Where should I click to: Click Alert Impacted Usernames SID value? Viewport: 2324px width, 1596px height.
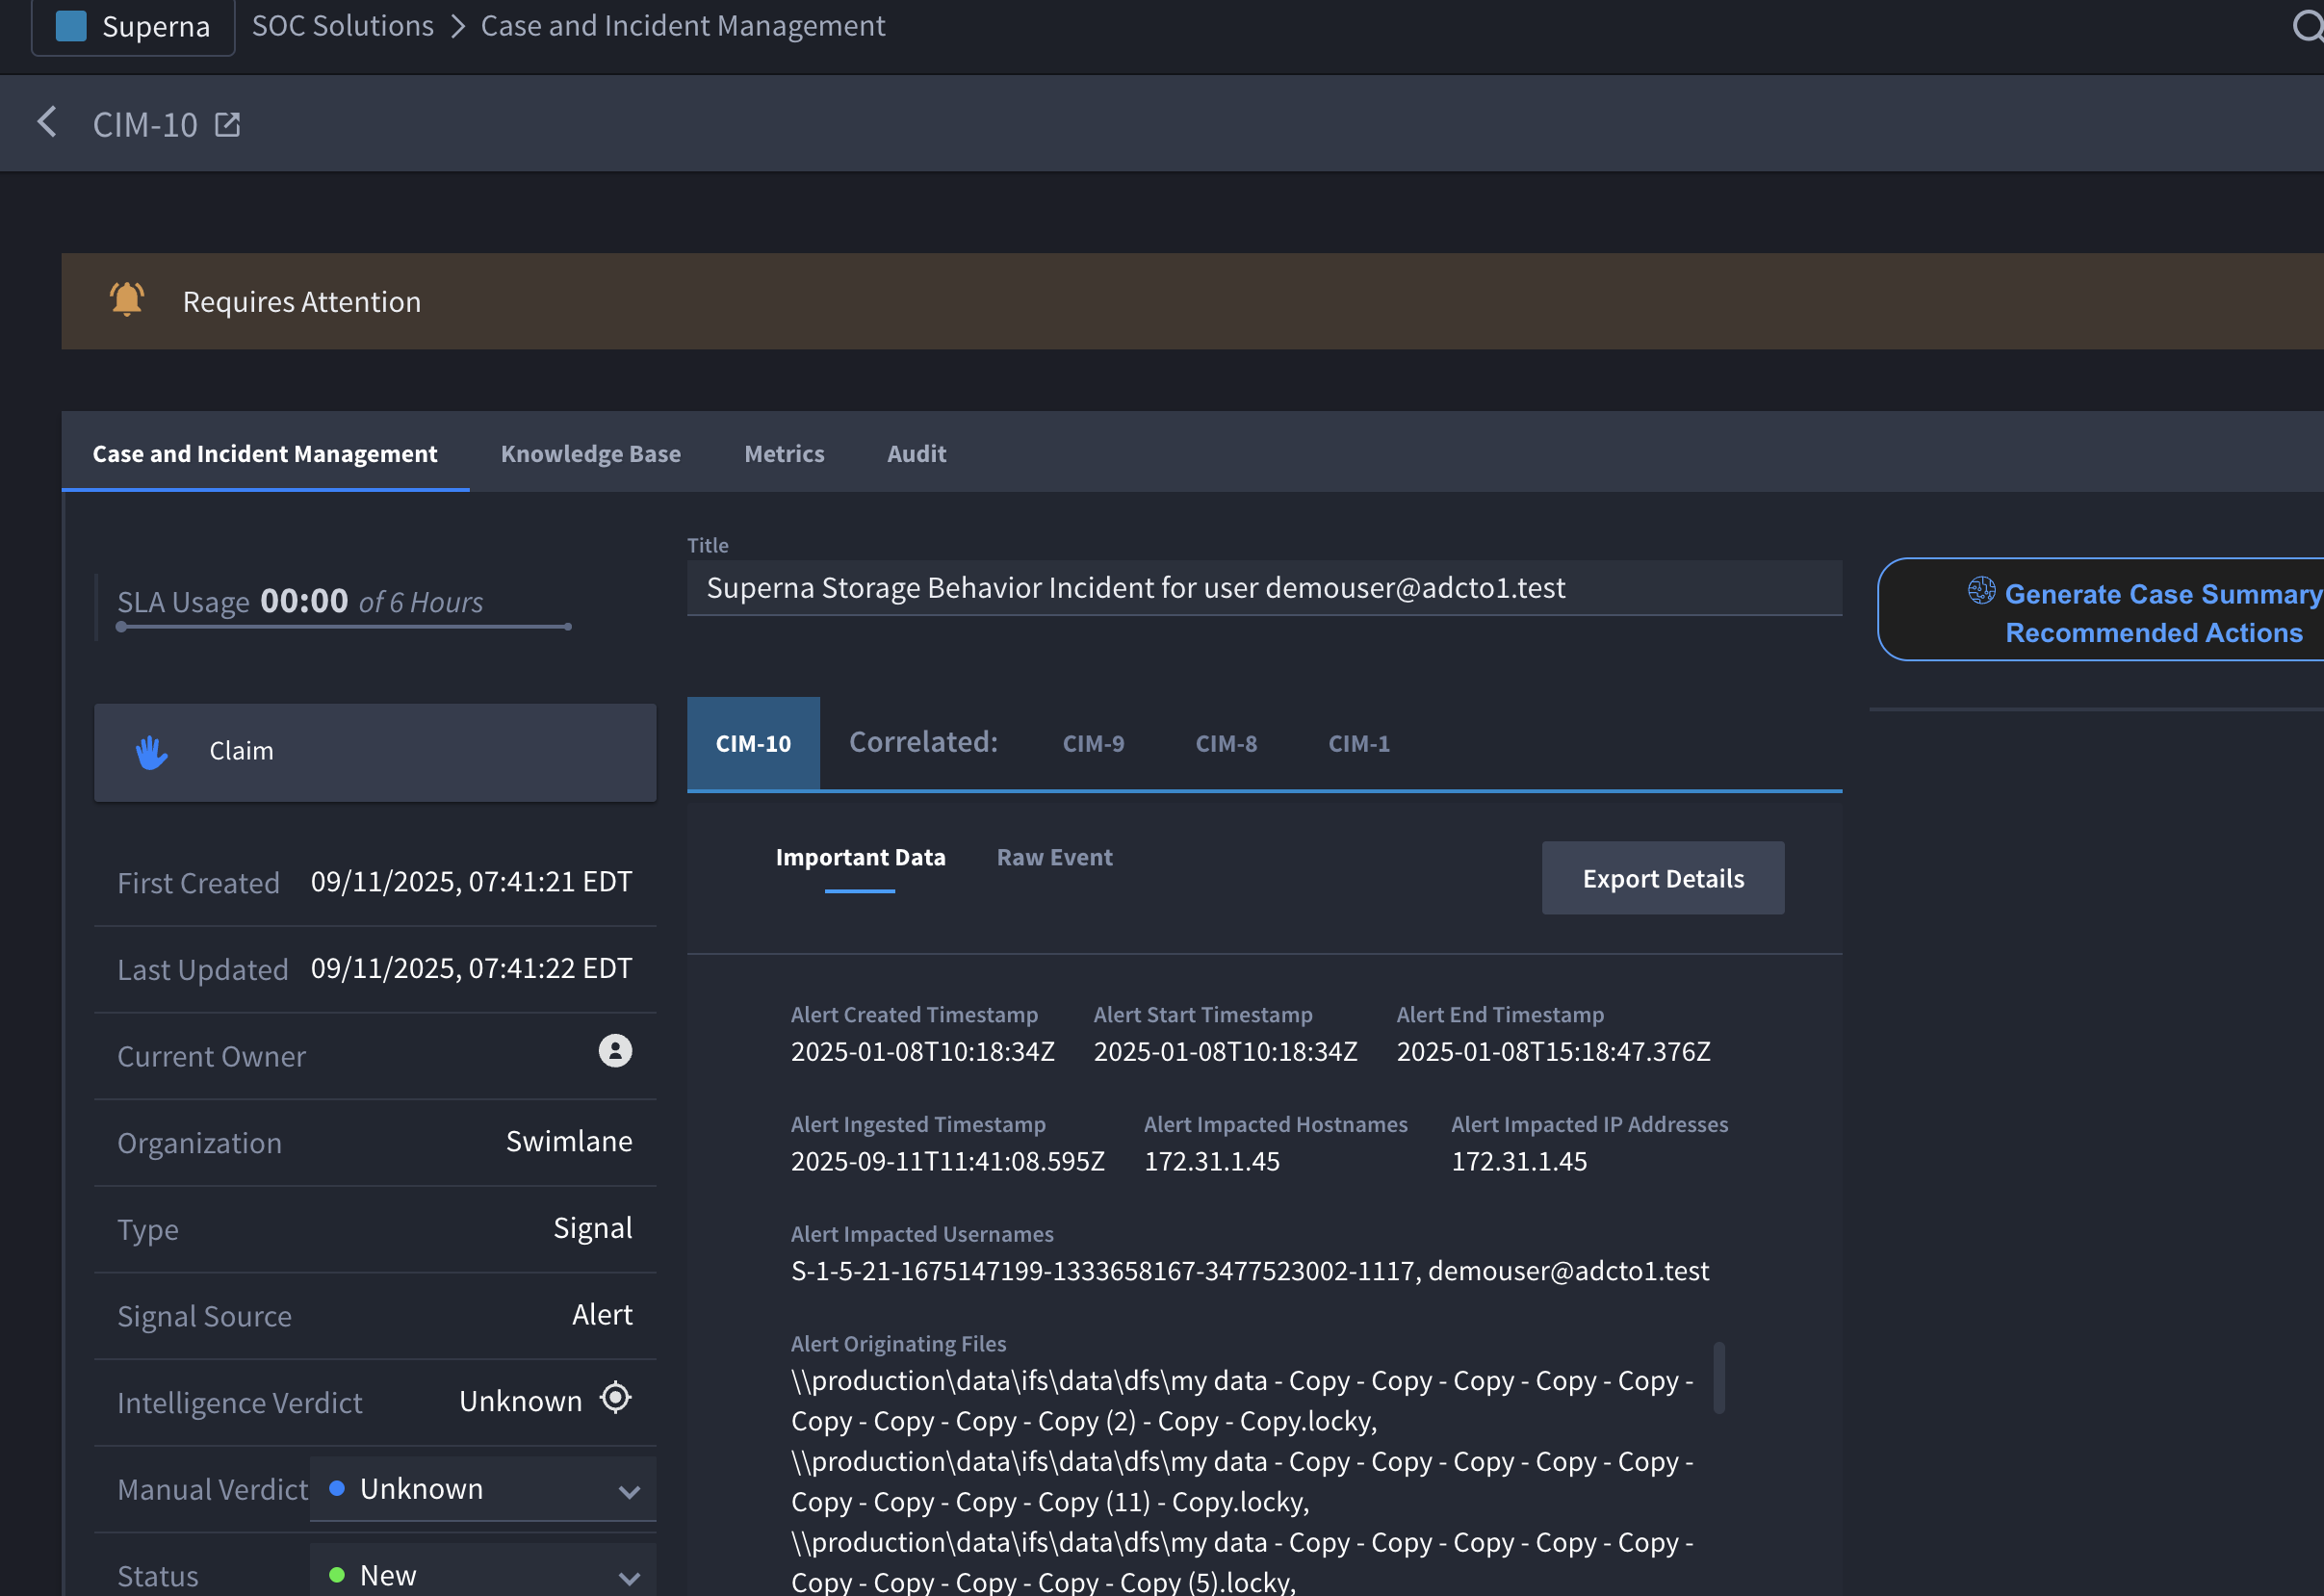click(x=1103, y=1271)
